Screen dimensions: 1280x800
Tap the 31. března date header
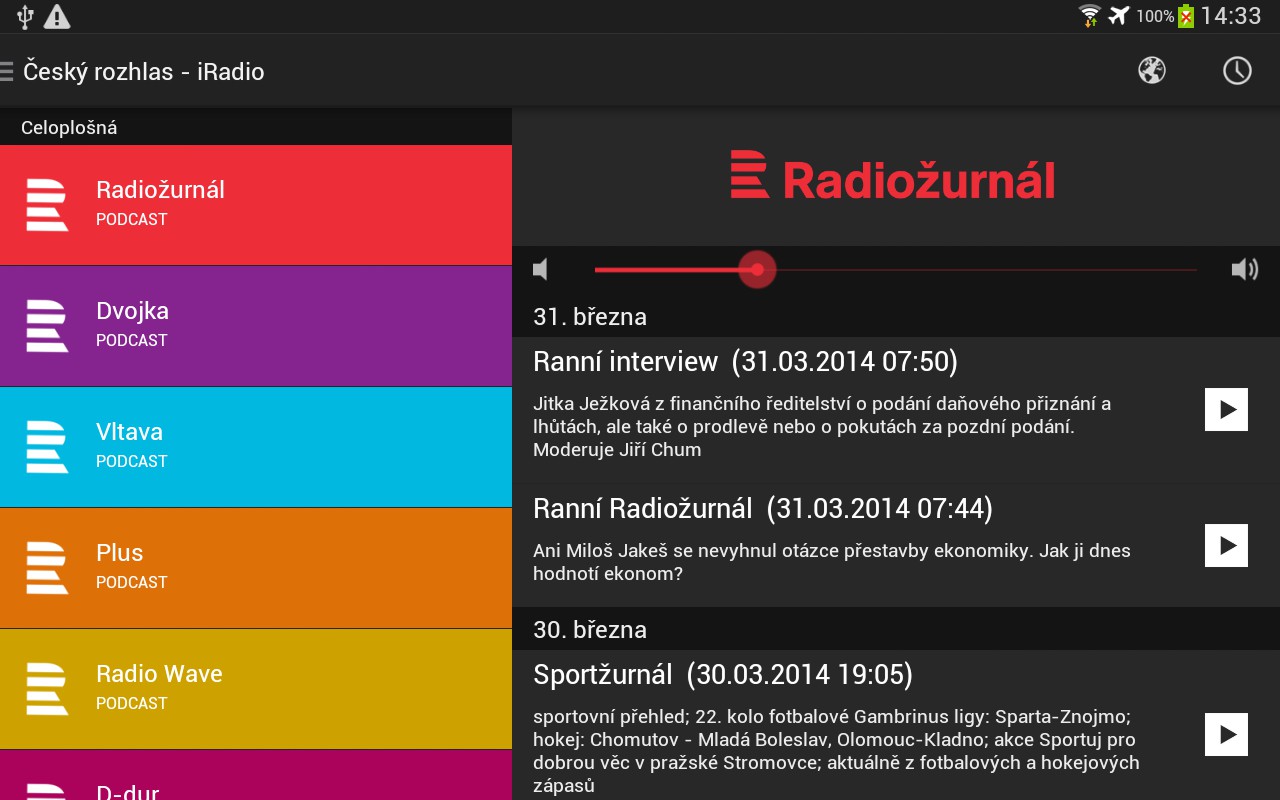590,317
